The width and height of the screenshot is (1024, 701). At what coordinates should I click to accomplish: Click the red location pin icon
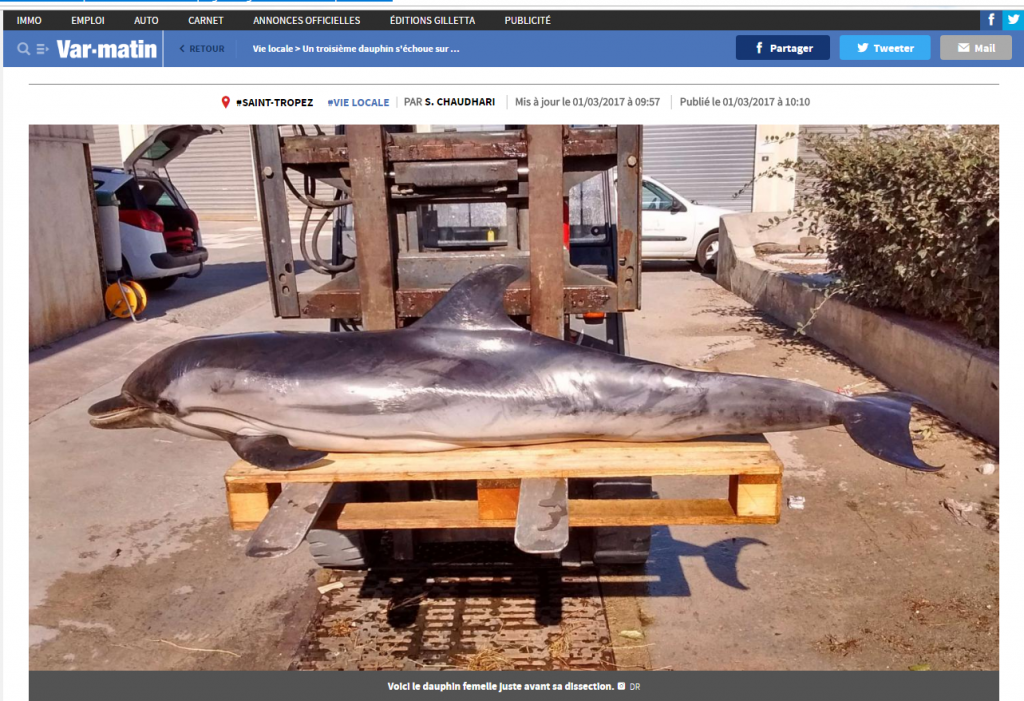(x=226, y=102)
